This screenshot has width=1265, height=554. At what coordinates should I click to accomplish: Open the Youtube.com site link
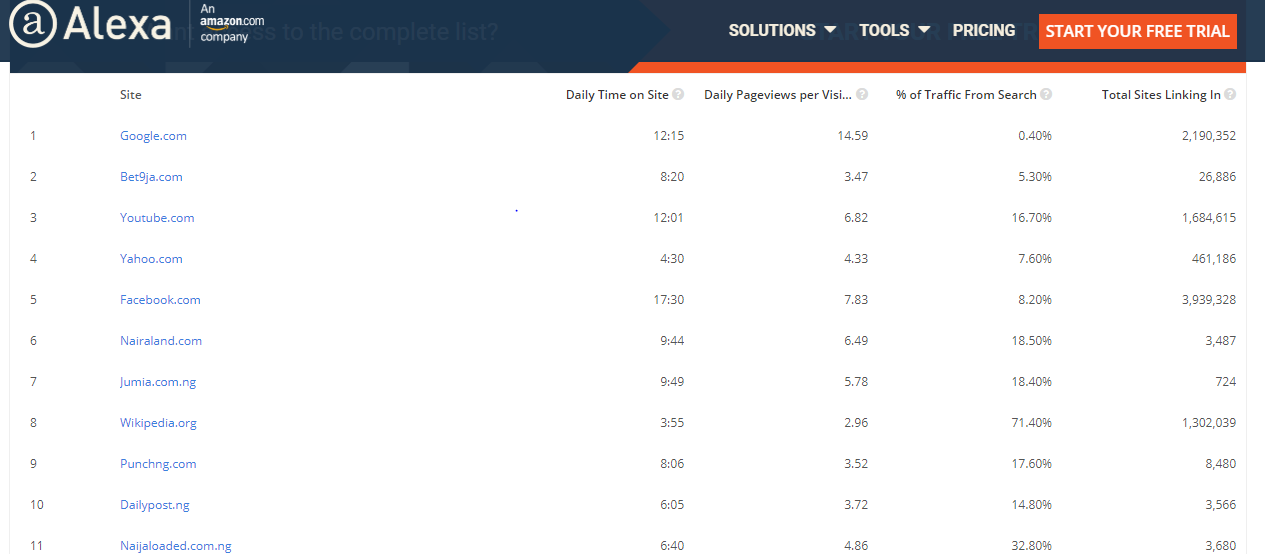[x=157, y=218]
